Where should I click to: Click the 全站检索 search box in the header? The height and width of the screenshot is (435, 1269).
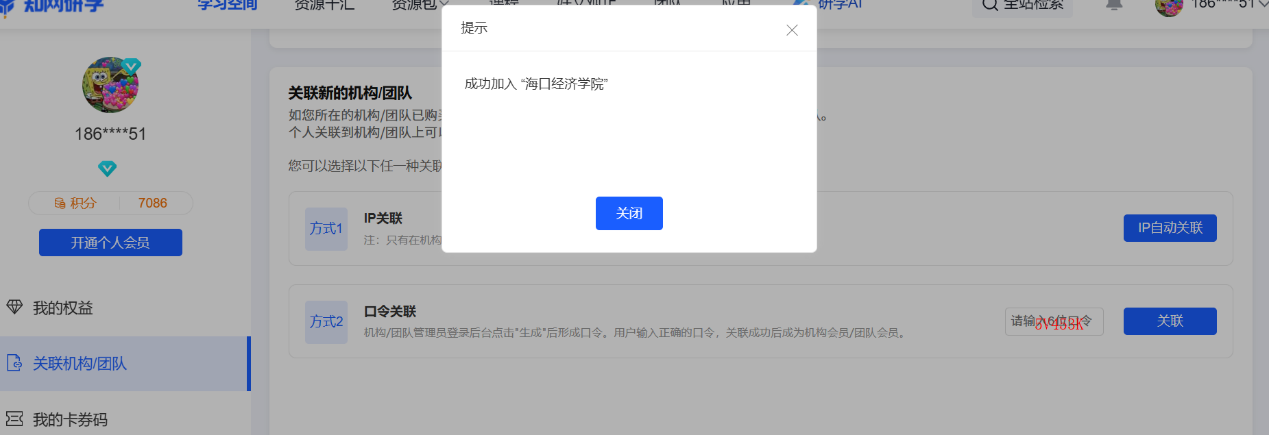pos(1023,5)
